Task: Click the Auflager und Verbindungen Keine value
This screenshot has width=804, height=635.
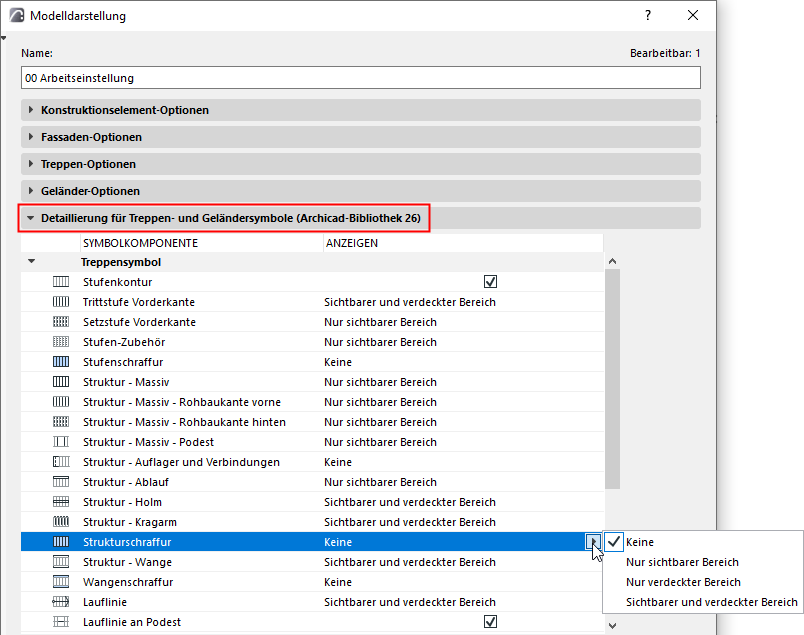Action: pos(338,462)
